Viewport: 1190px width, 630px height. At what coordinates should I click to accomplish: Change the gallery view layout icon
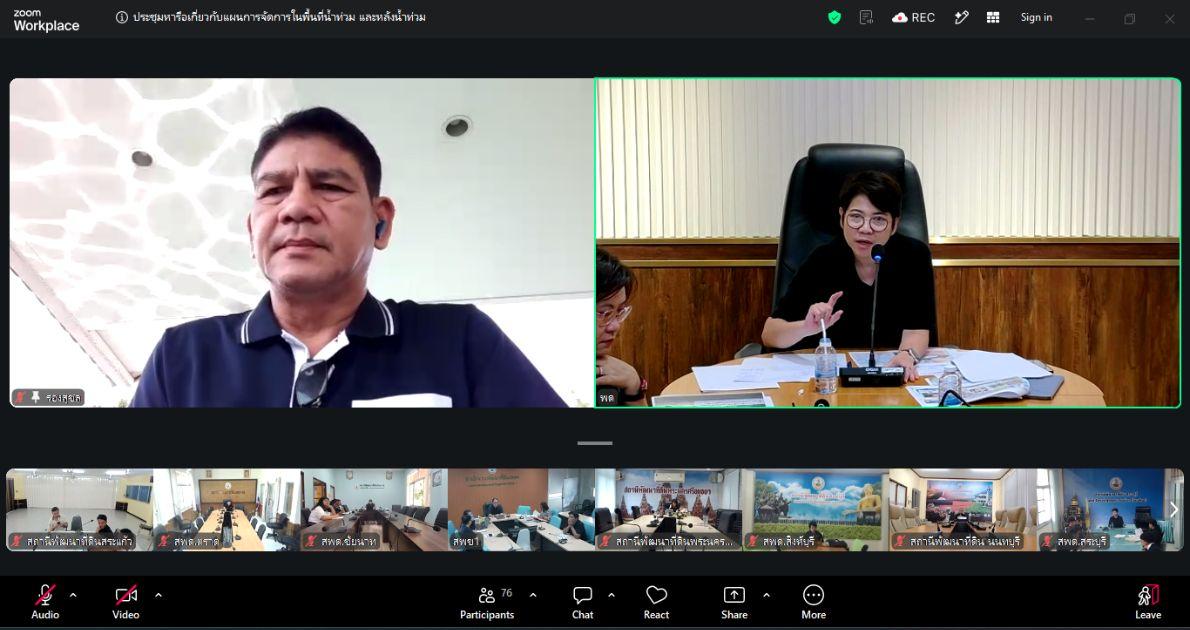(x=993, y=17)
